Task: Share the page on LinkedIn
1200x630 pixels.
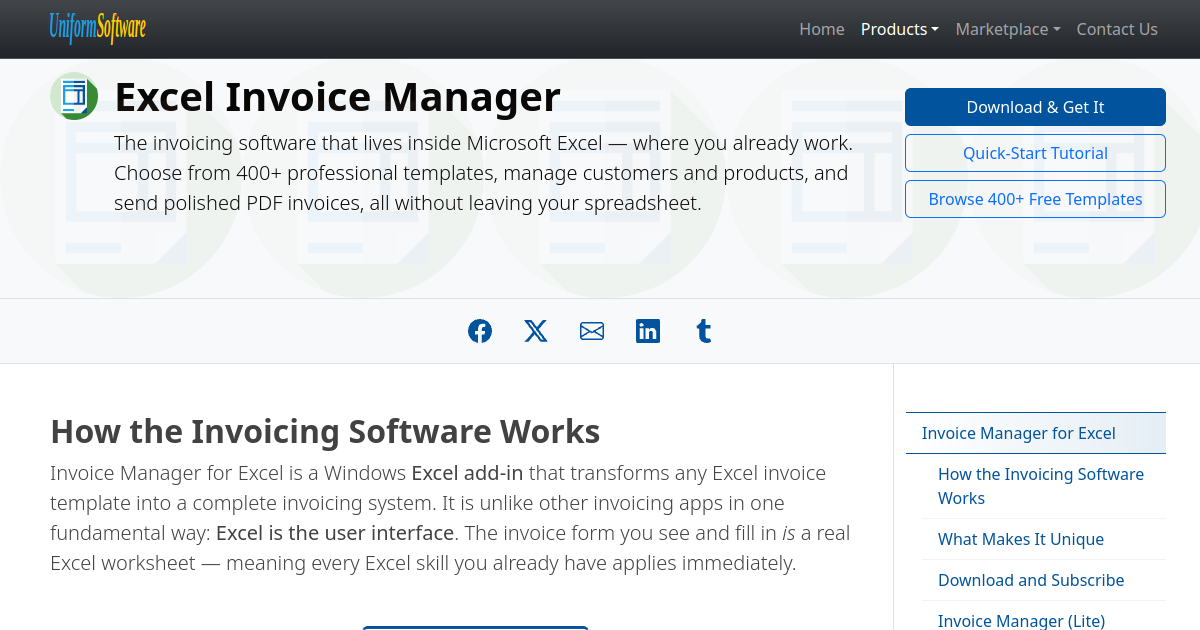Action: coord(648,331)
